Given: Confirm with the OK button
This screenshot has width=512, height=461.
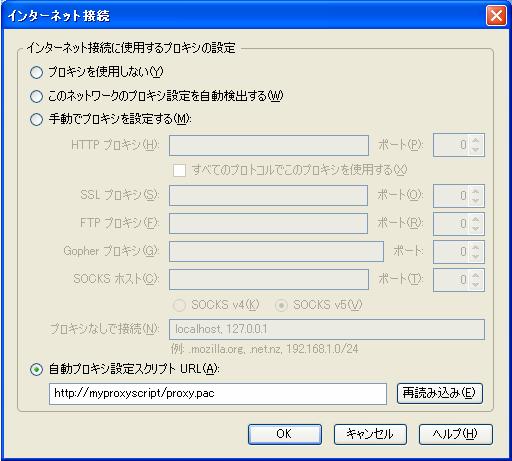Looking at the screenshot, I should click(x=285, y=434).
